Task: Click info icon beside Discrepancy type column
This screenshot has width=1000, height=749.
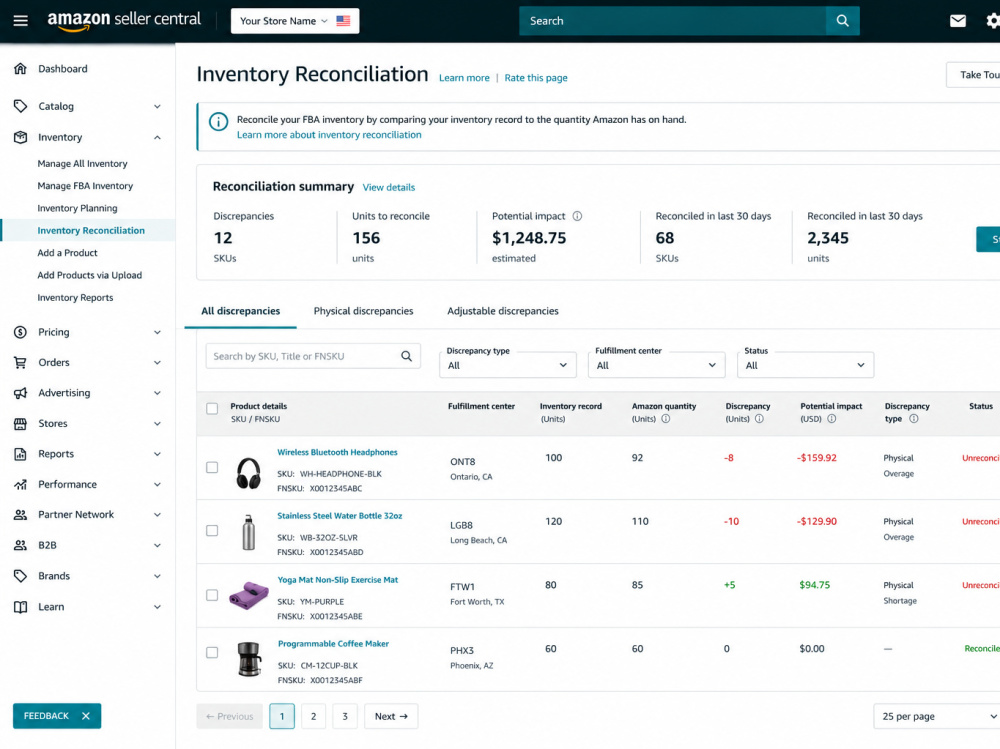Action: [914, 419]
